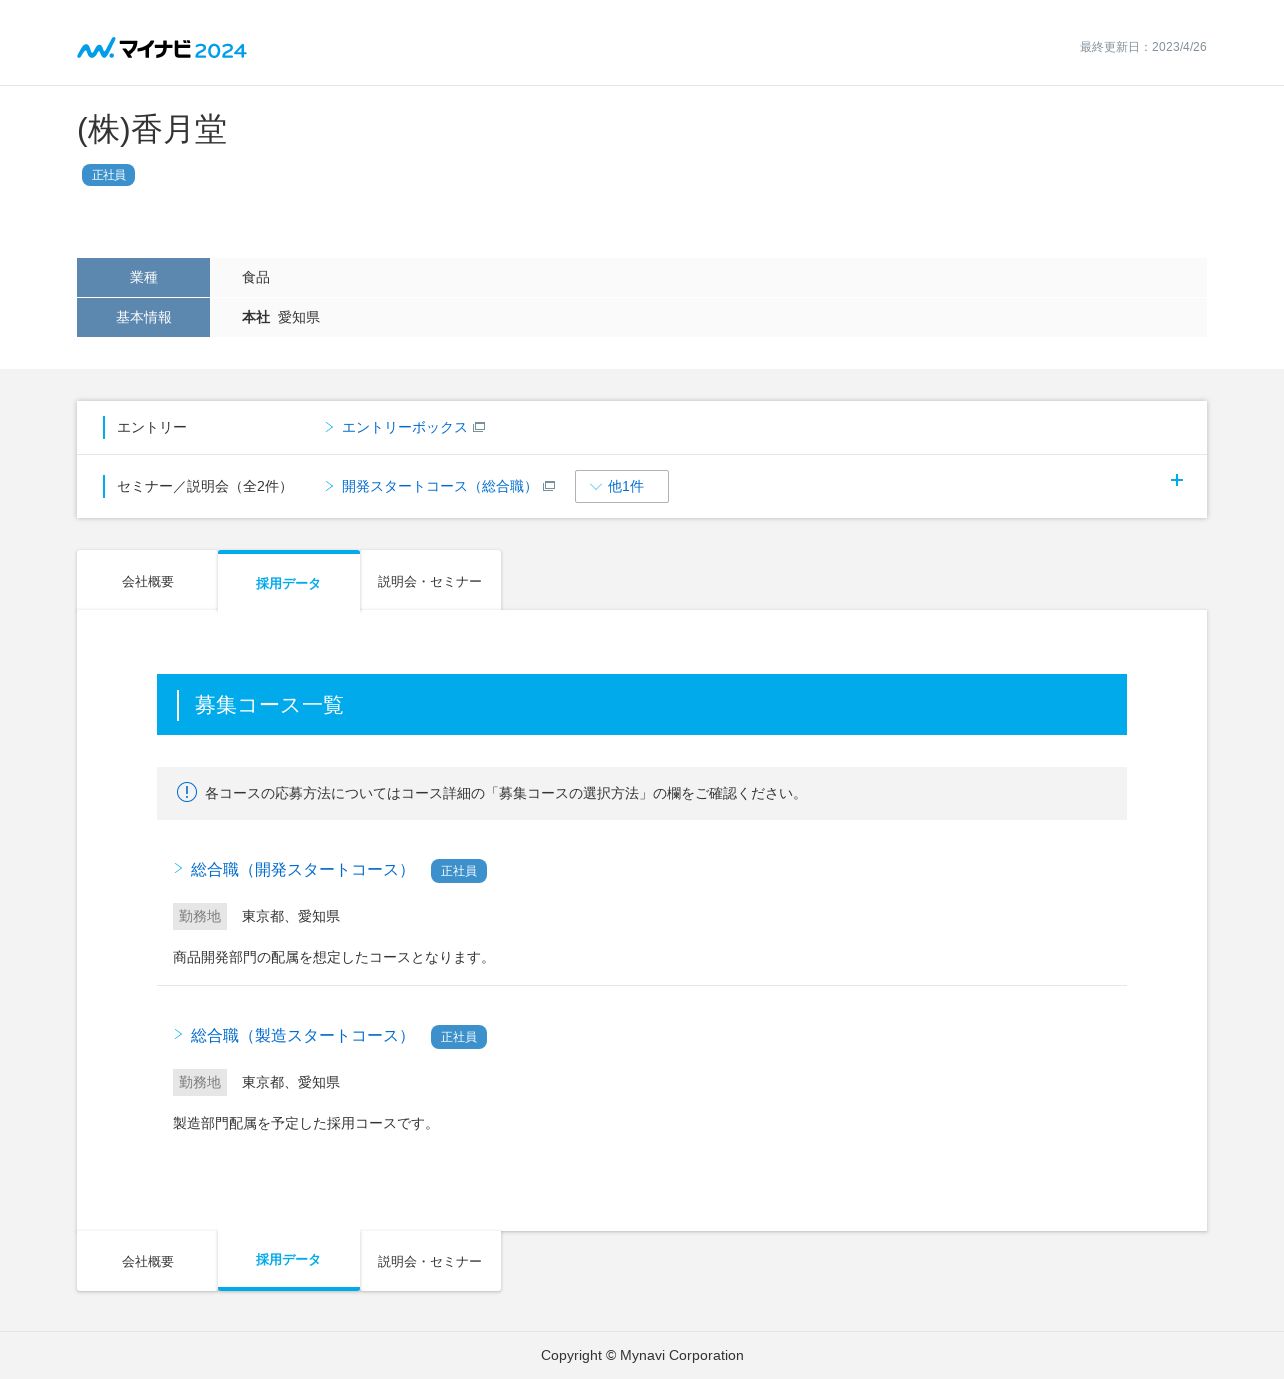Select the top 採用データ tab
The height and width of the screenshot is (1379, 1284).
(x=288, y=582)
